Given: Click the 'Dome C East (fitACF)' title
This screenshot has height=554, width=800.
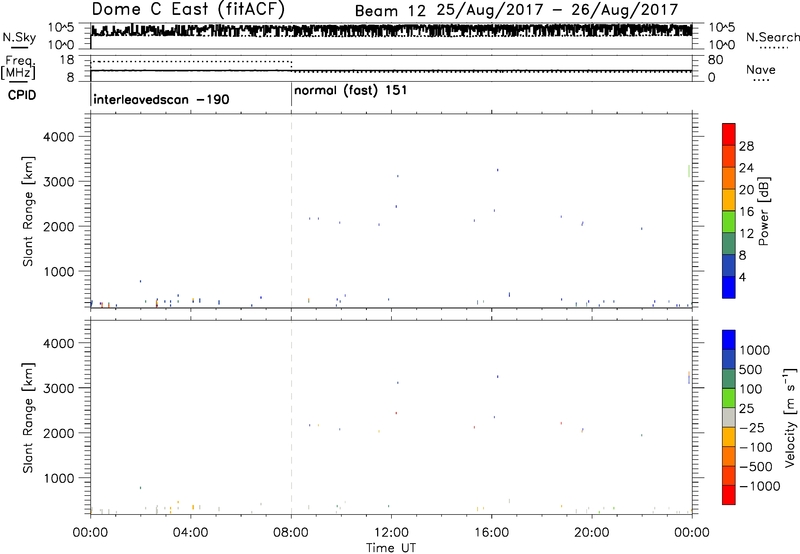Looking at the screenshot, I should 188,9.
